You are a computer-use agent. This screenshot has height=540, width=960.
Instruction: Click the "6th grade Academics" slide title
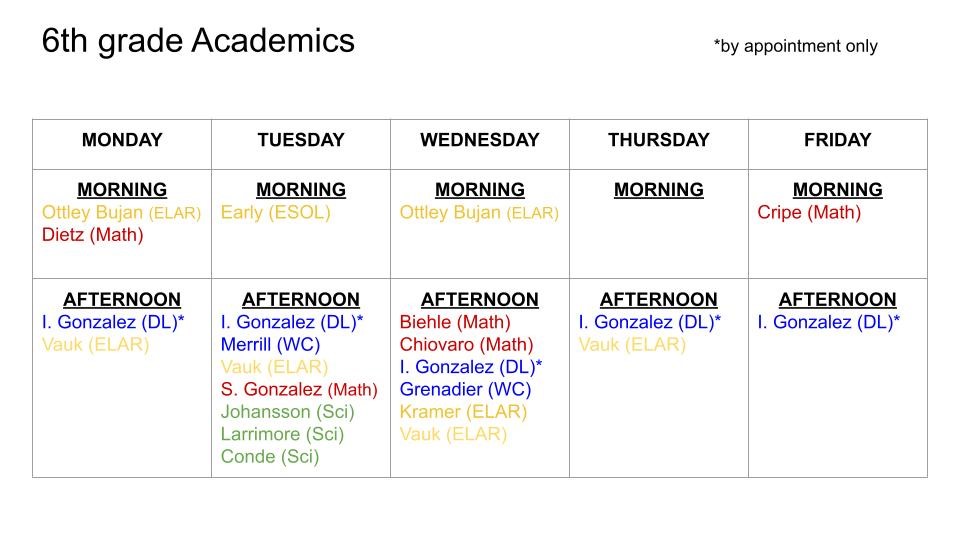(198, 41)
